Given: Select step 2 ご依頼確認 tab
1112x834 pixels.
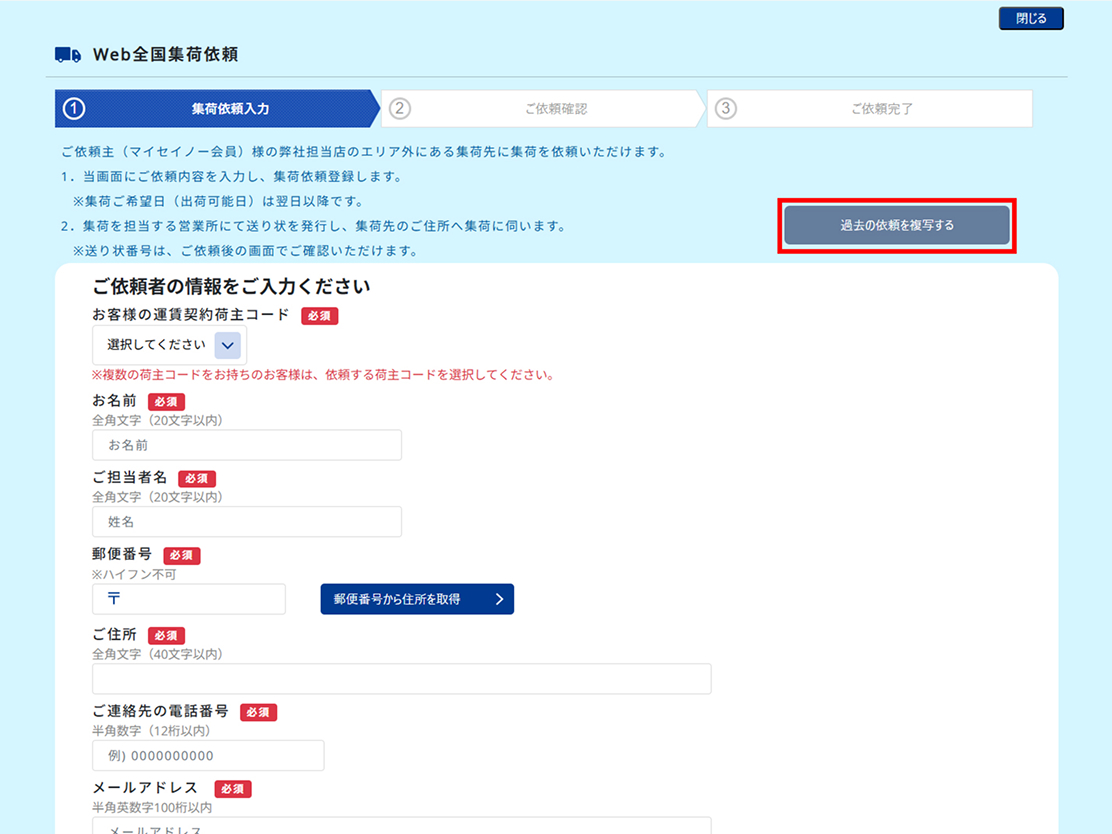Looking at the screenshot, I should (x=543, y=109).
